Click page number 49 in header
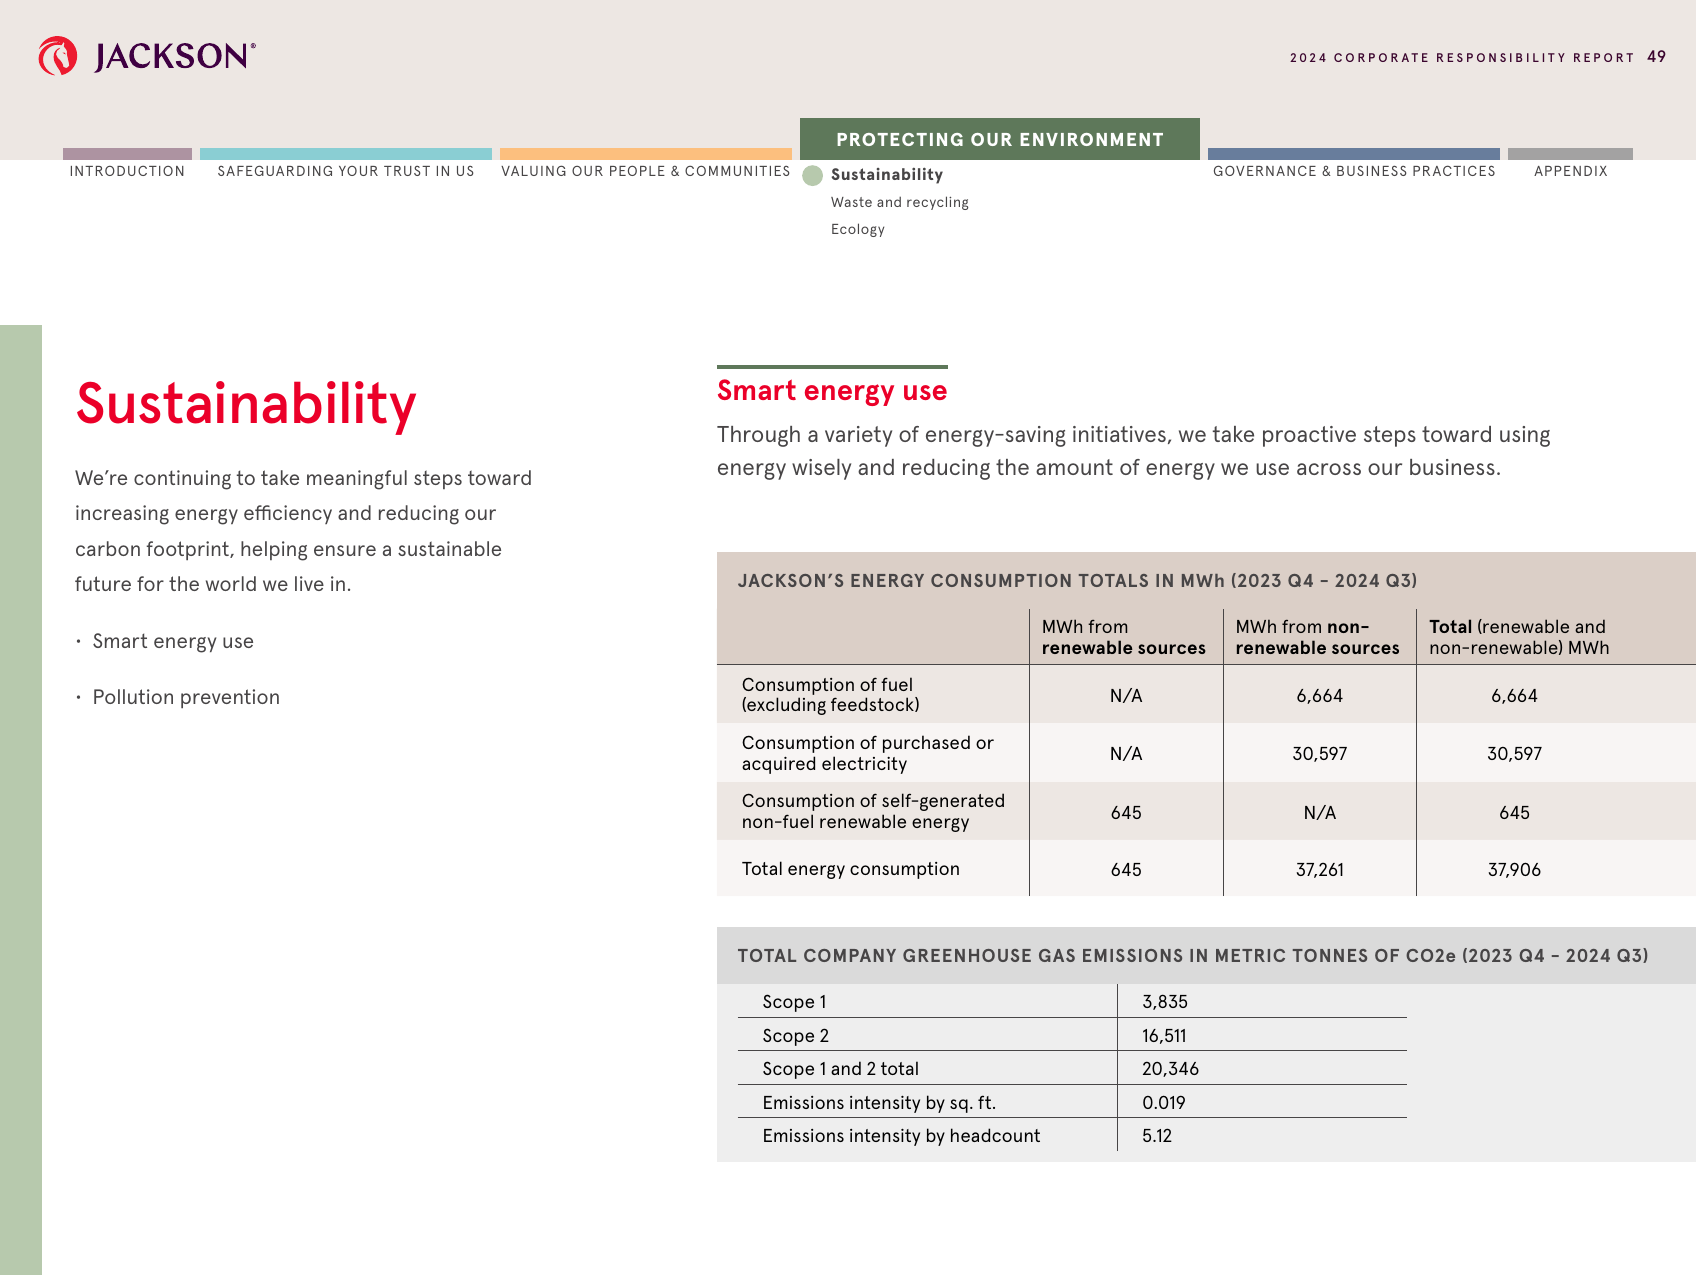Viewport: 1696px width, 1275px height. click(x=1657, y=57)
